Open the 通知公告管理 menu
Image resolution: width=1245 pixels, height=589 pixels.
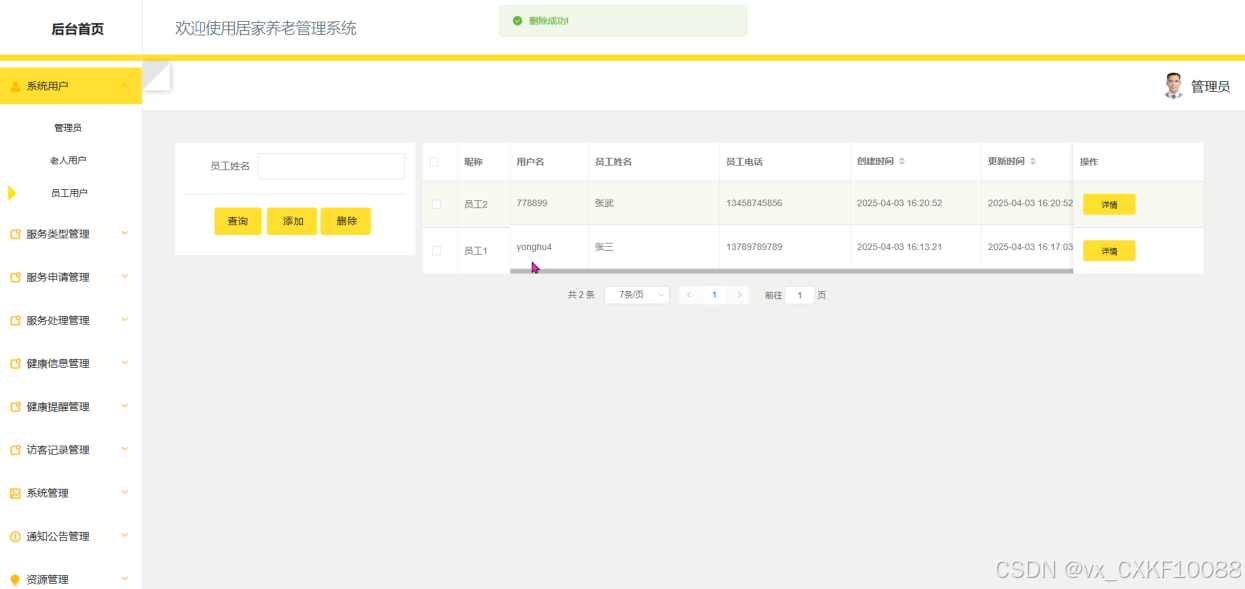click(70, 536)
